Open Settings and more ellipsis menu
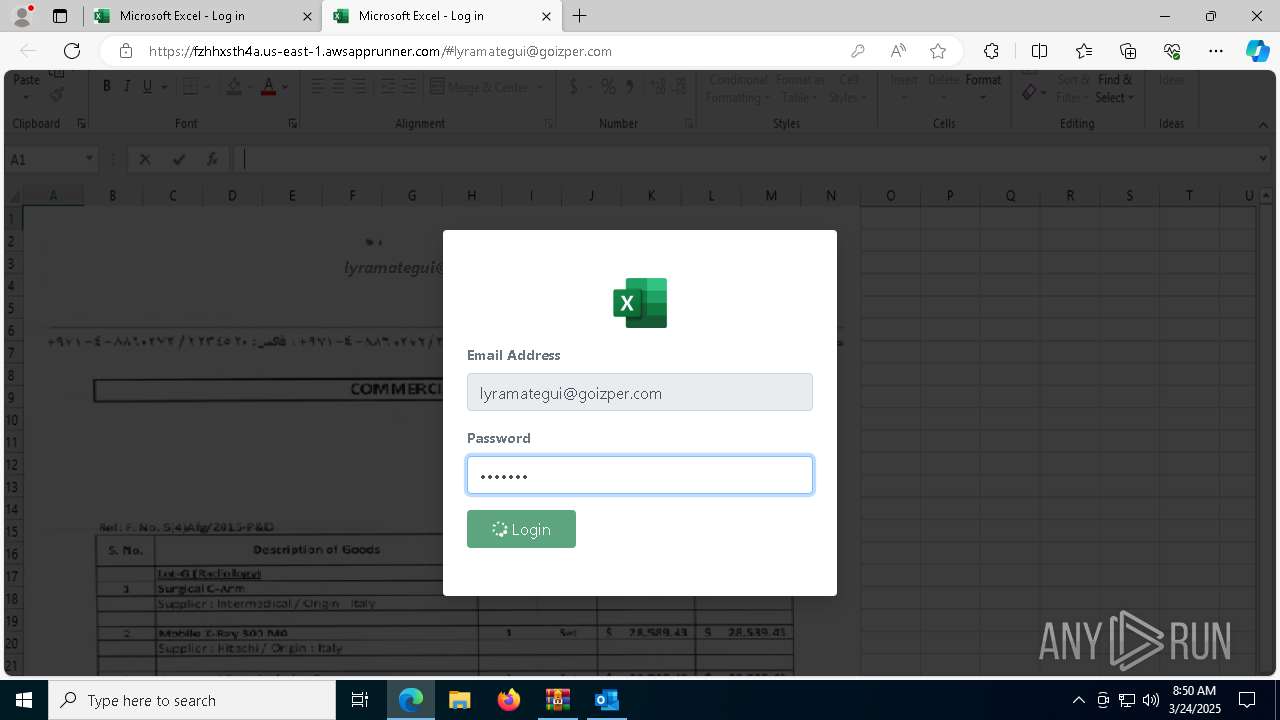The width and height of the screenshot is (1280, 720). click(1216, 51)
